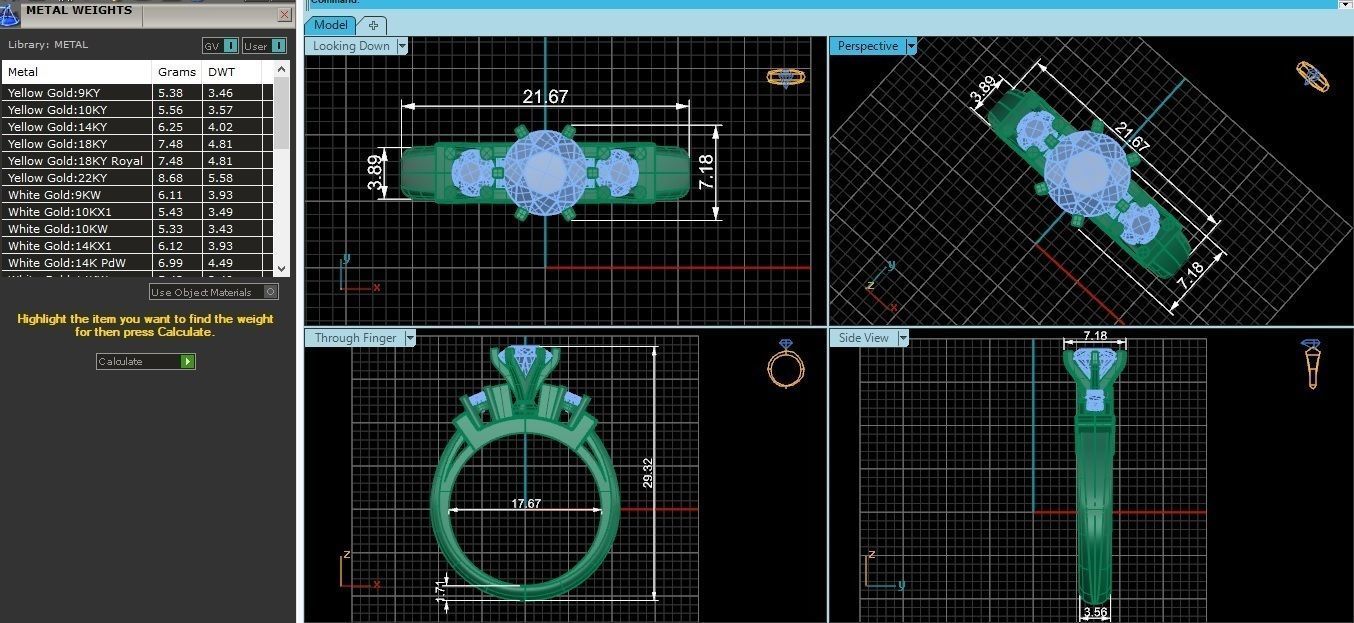Open Side View viewport dropdown arrow

[903, 338]
